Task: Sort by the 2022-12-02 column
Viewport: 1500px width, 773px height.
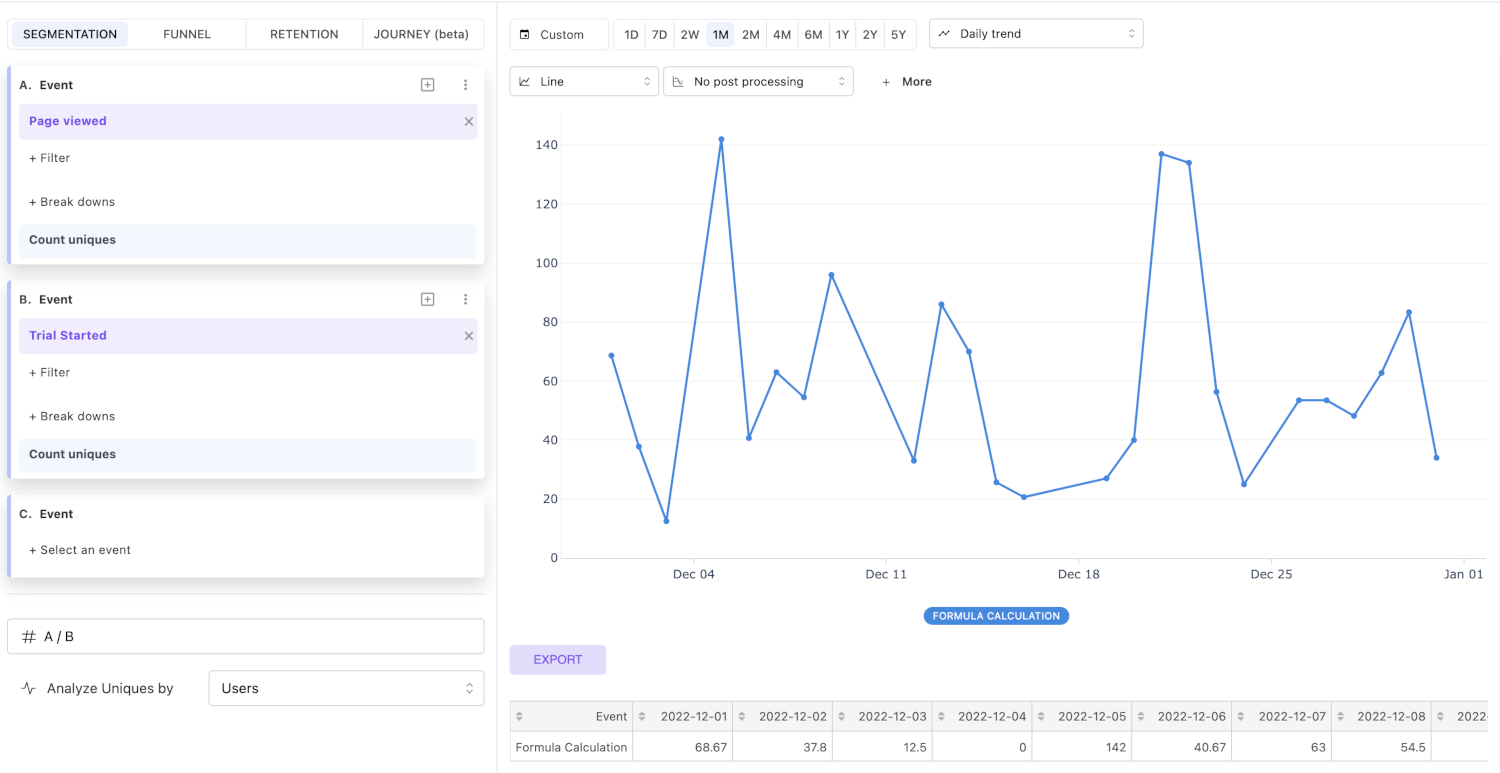Action: pyautogui.click(x=742, y=716)
